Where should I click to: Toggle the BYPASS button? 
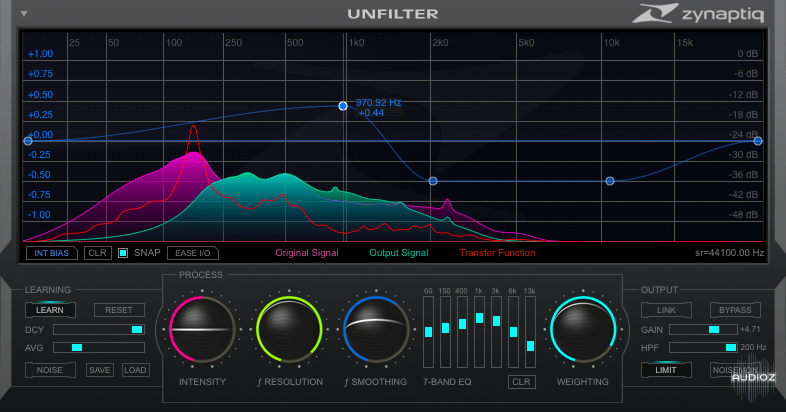pyautogui.click(x=735, y=310)
